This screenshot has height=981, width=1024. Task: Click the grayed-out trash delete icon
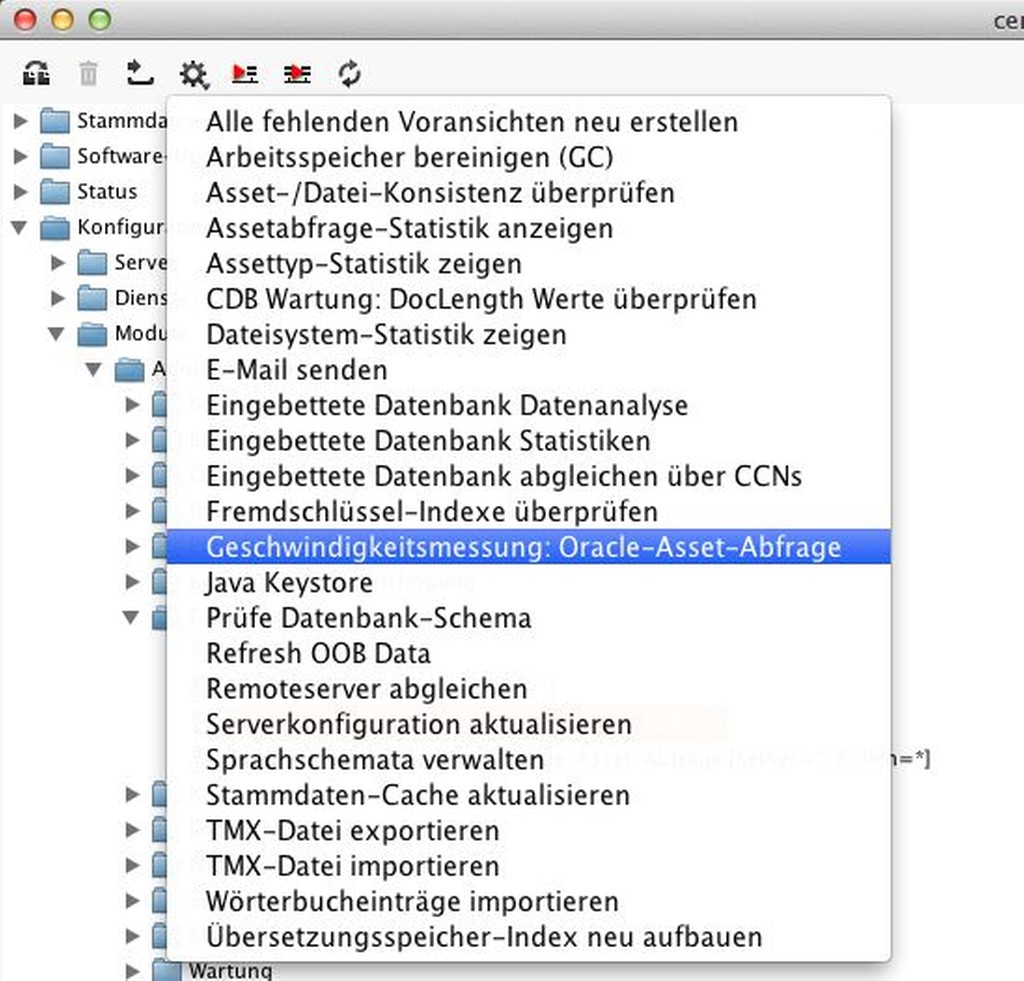(x=89, y=73)
